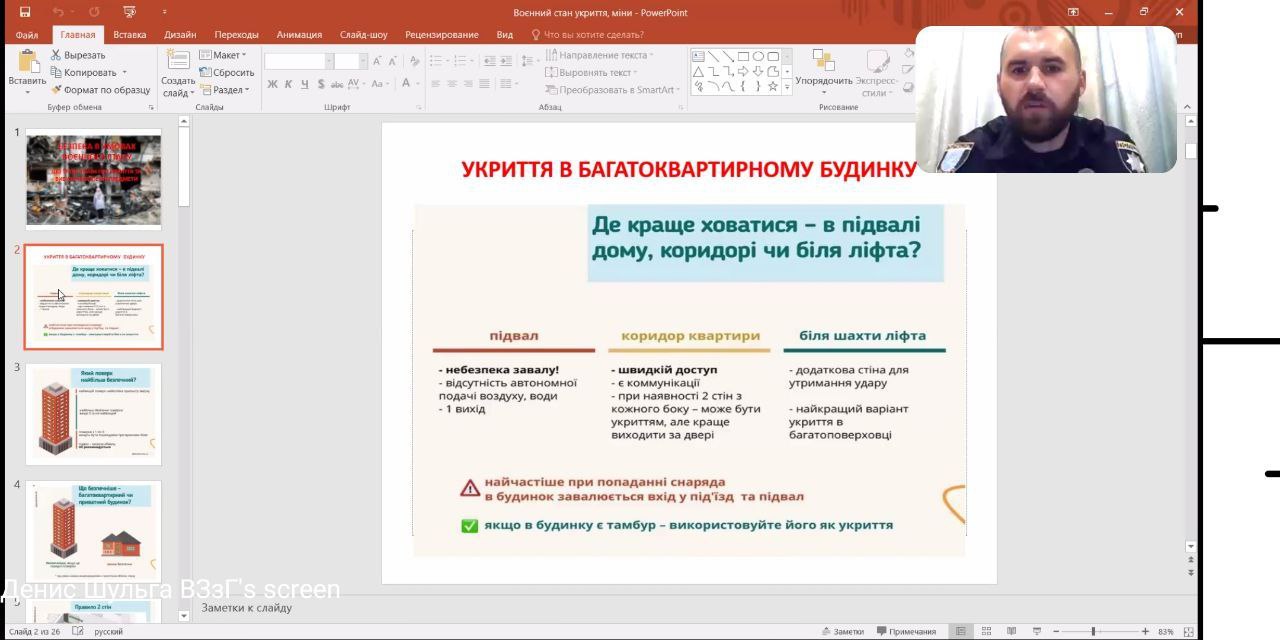1280x640 pixels.
Task: Open the Insert (Вставка) ribbon tab
Action: tap(129, 34)
